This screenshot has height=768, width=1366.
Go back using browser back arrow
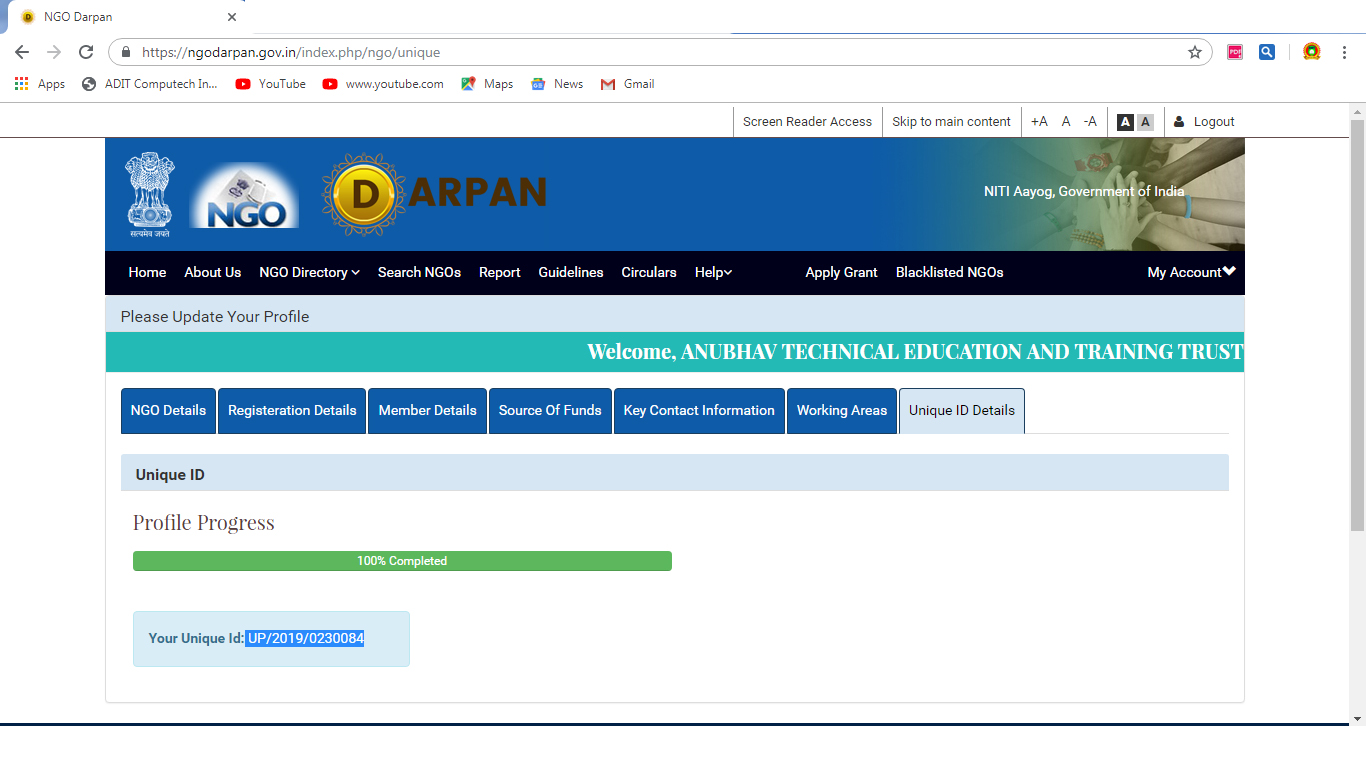coord(22,52)
